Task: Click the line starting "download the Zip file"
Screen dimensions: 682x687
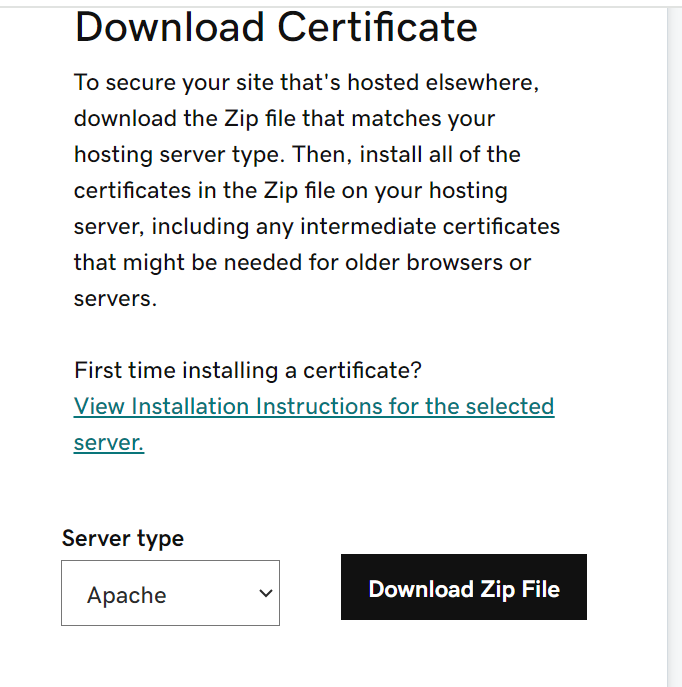Action: (x=284, y=118)
